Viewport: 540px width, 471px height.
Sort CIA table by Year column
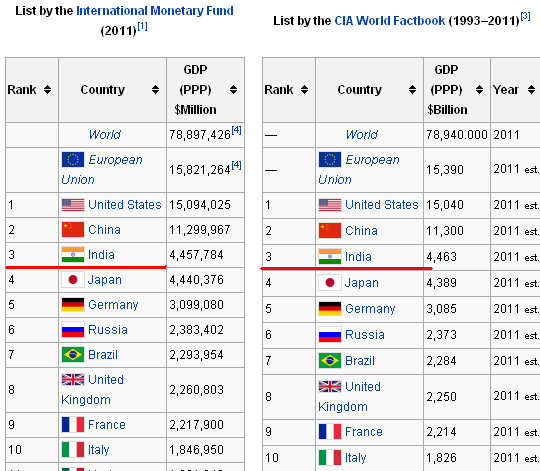(531, 90)
